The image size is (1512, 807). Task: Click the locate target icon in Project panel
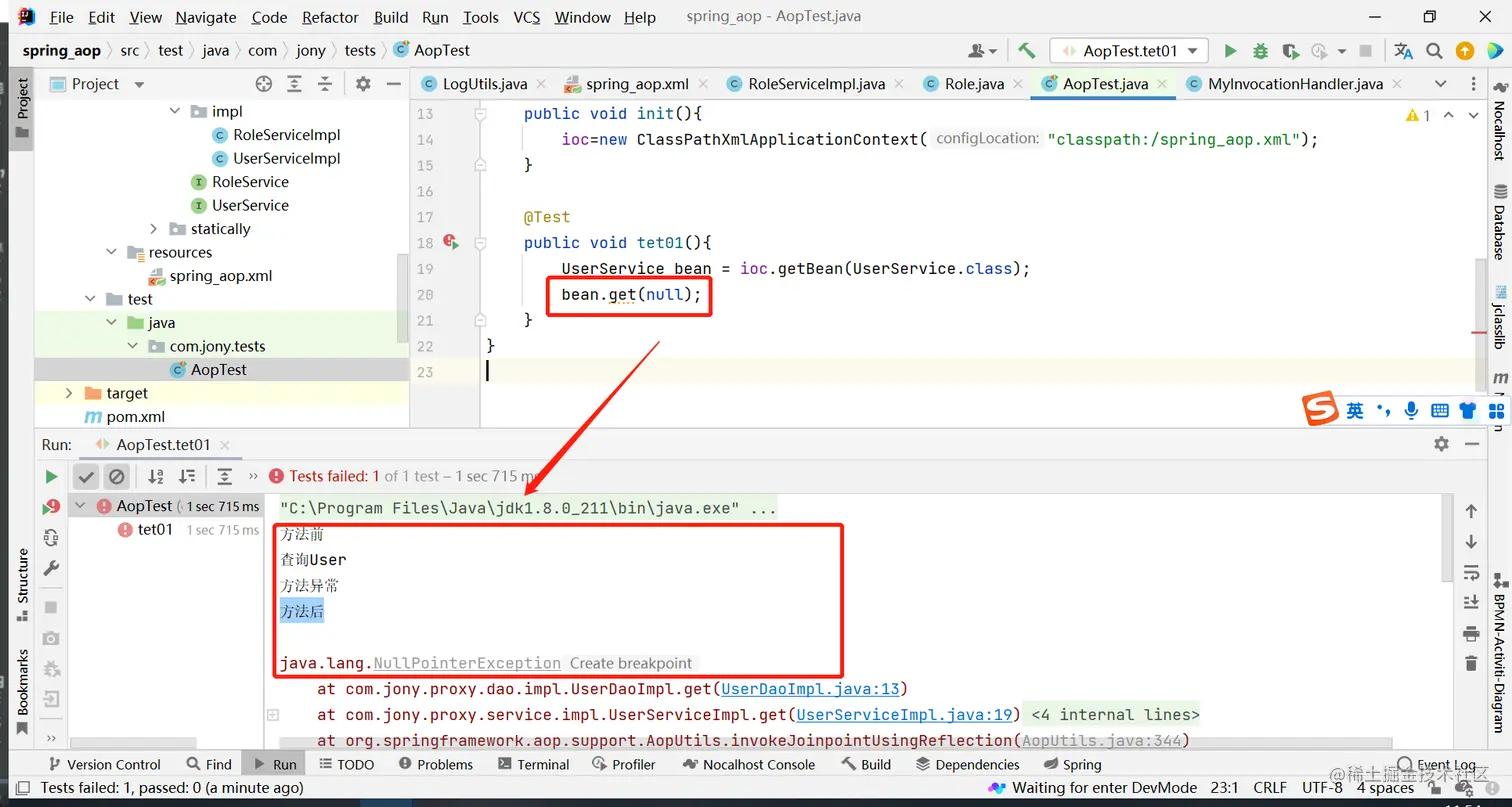[264, 84]
